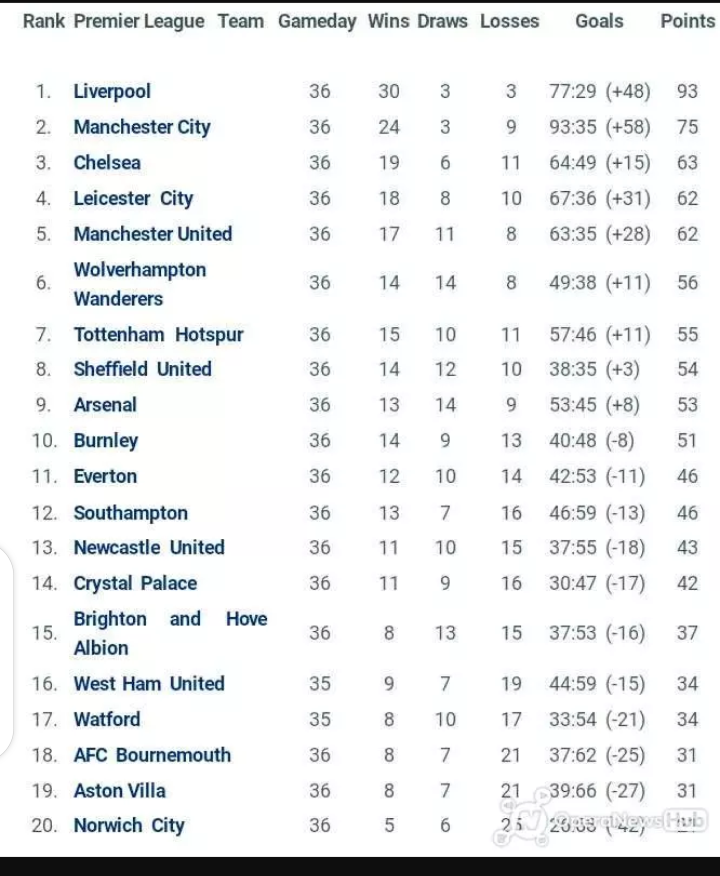
Task: Open Brighton and Hove Albion link
Action: point(170,633)
